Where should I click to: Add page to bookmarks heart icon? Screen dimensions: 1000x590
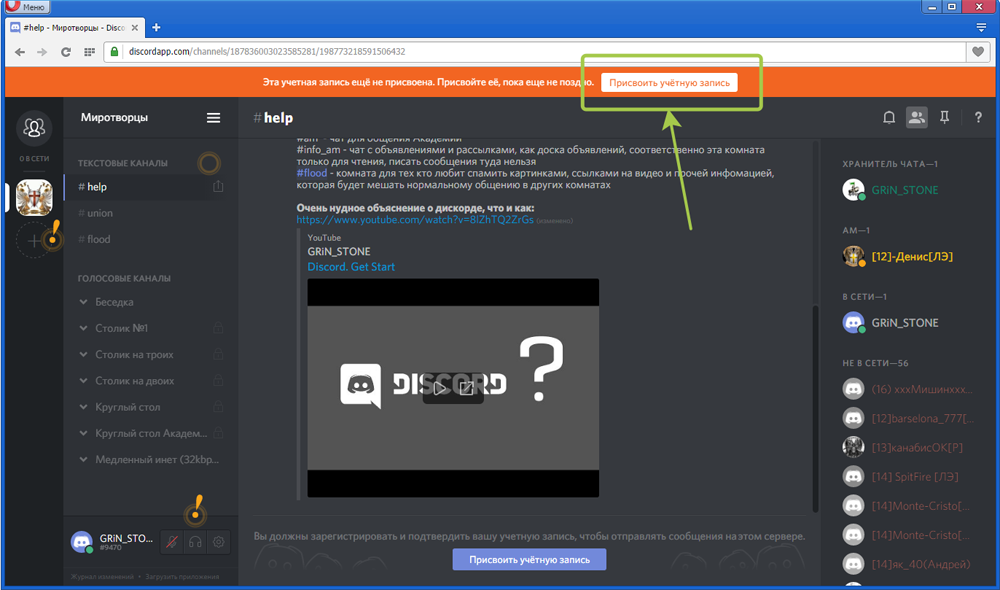[978, 52]
